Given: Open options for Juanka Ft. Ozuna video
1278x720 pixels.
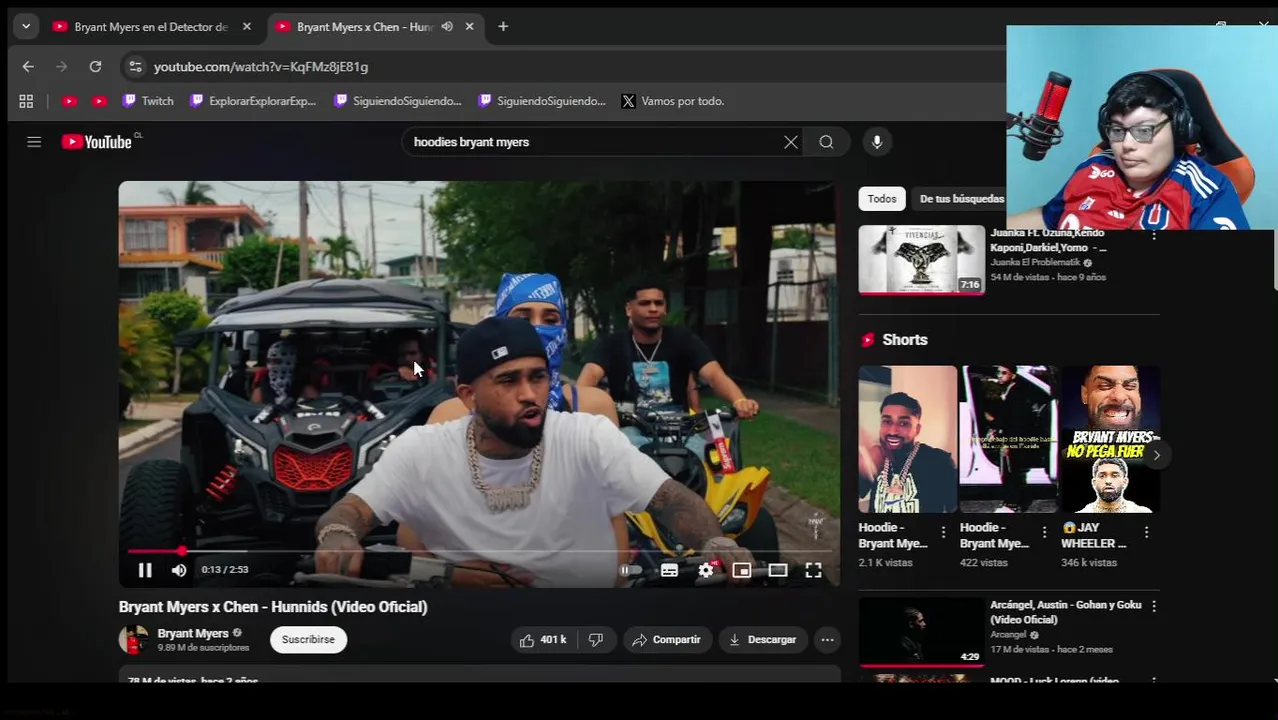Looking at the screenshot, I should click(x=1153, y=235).
